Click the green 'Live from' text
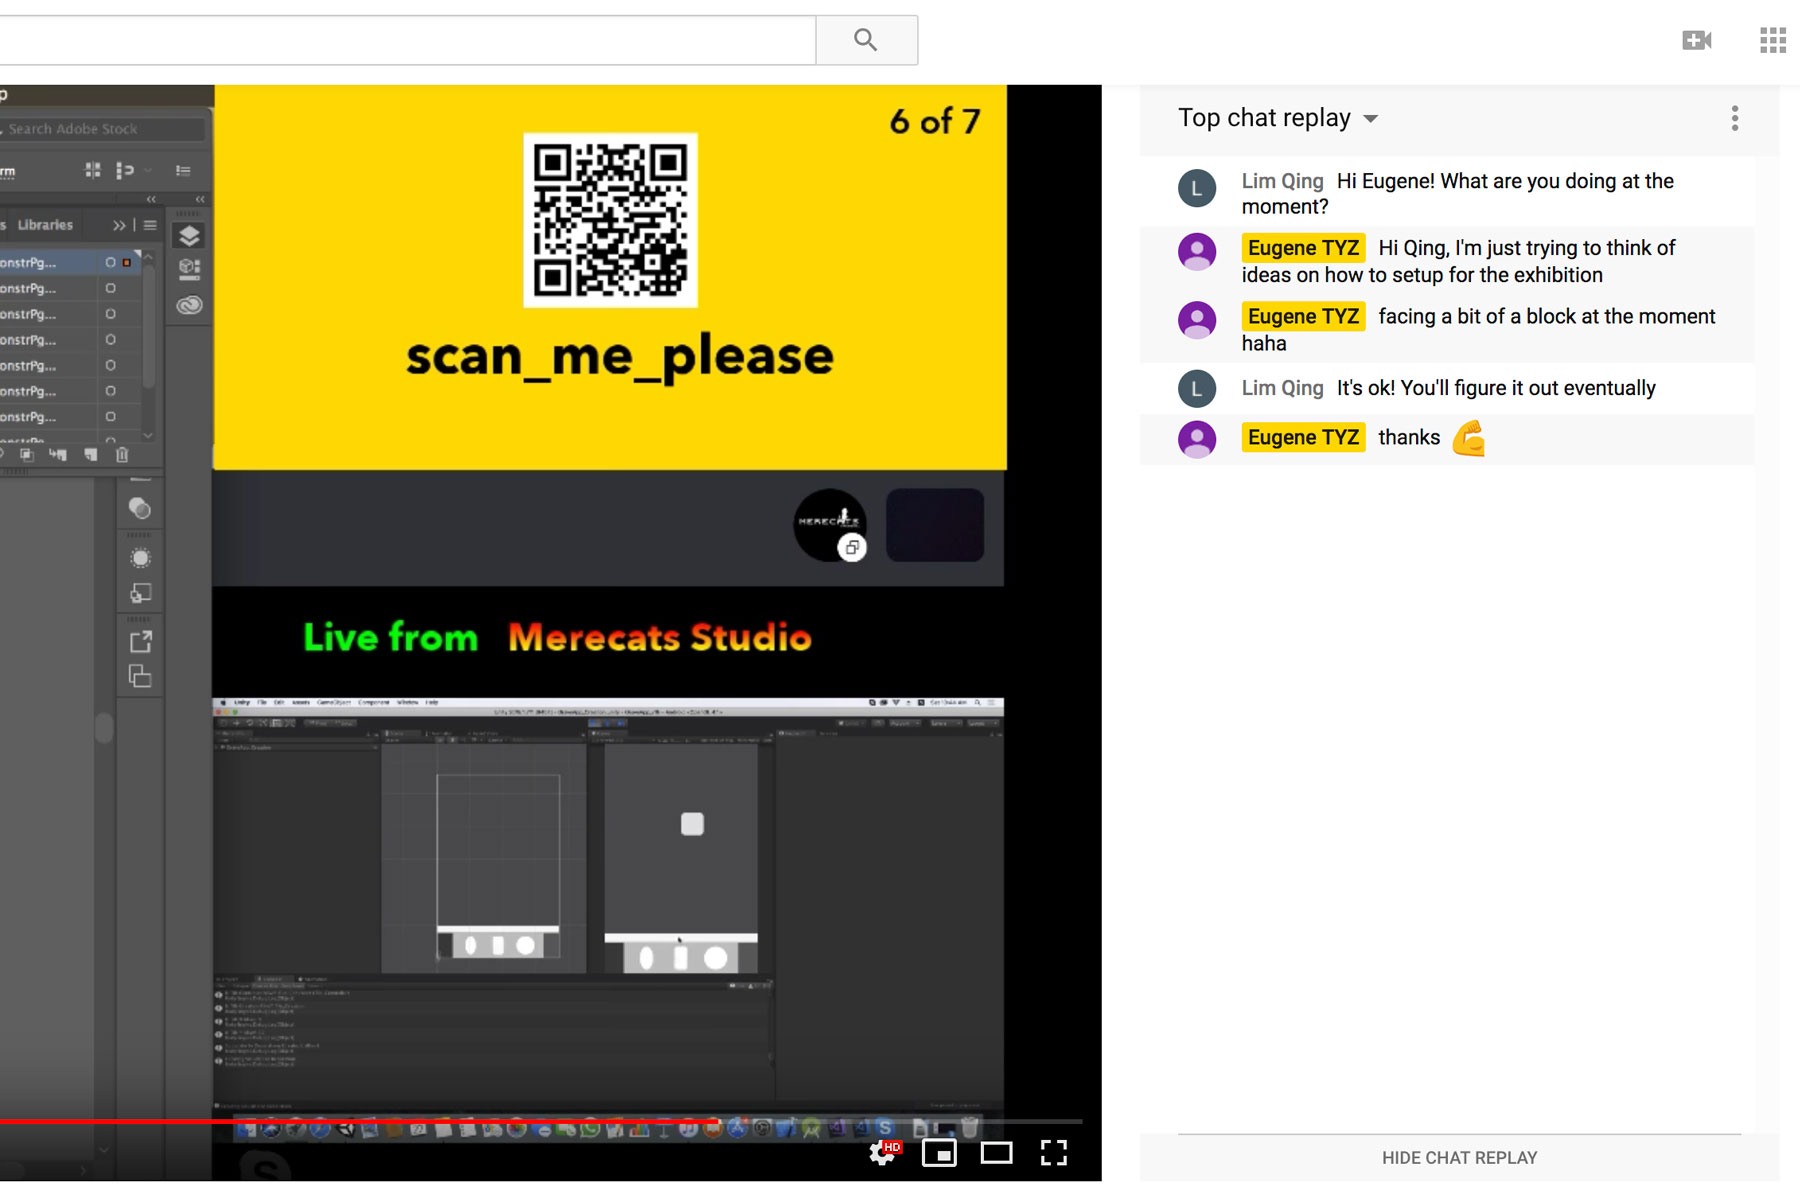Screen dimensions: 1800x1200 pyautogui.click(x=391, y=637)
